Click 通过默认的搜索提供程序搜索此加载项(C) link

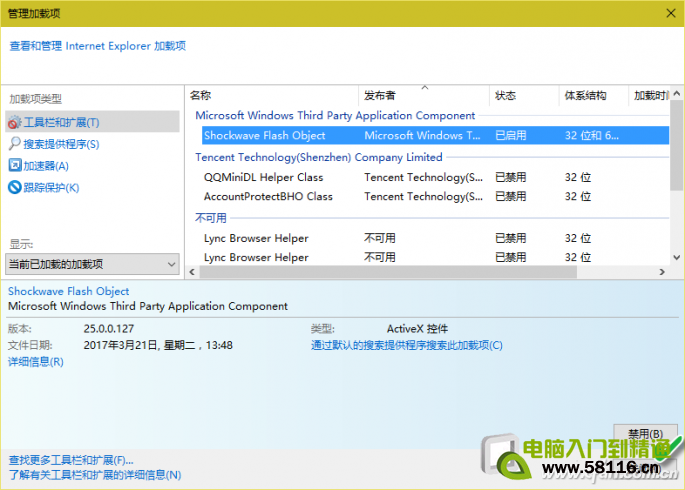(407, 345)
